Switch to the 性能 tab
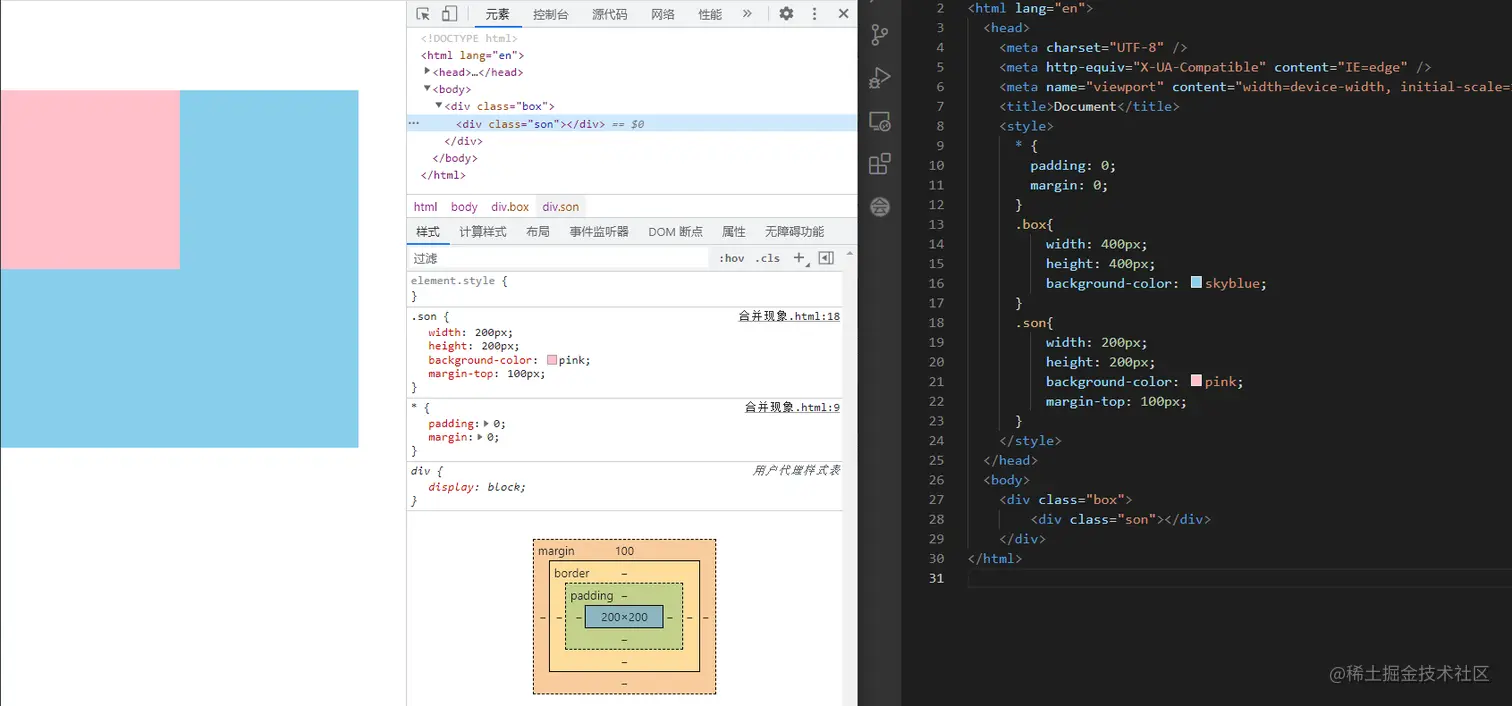Screen dimensions: 1512x706 coord(710,14)
